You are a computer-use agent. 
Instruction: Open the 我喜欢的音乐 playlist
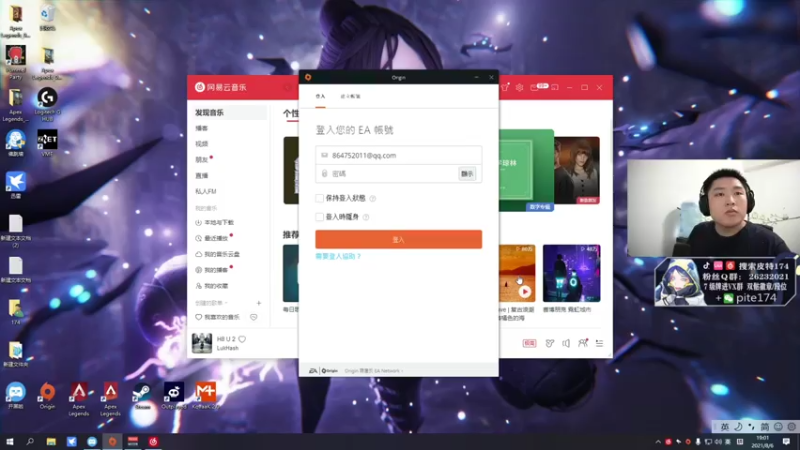coord(218,317)
